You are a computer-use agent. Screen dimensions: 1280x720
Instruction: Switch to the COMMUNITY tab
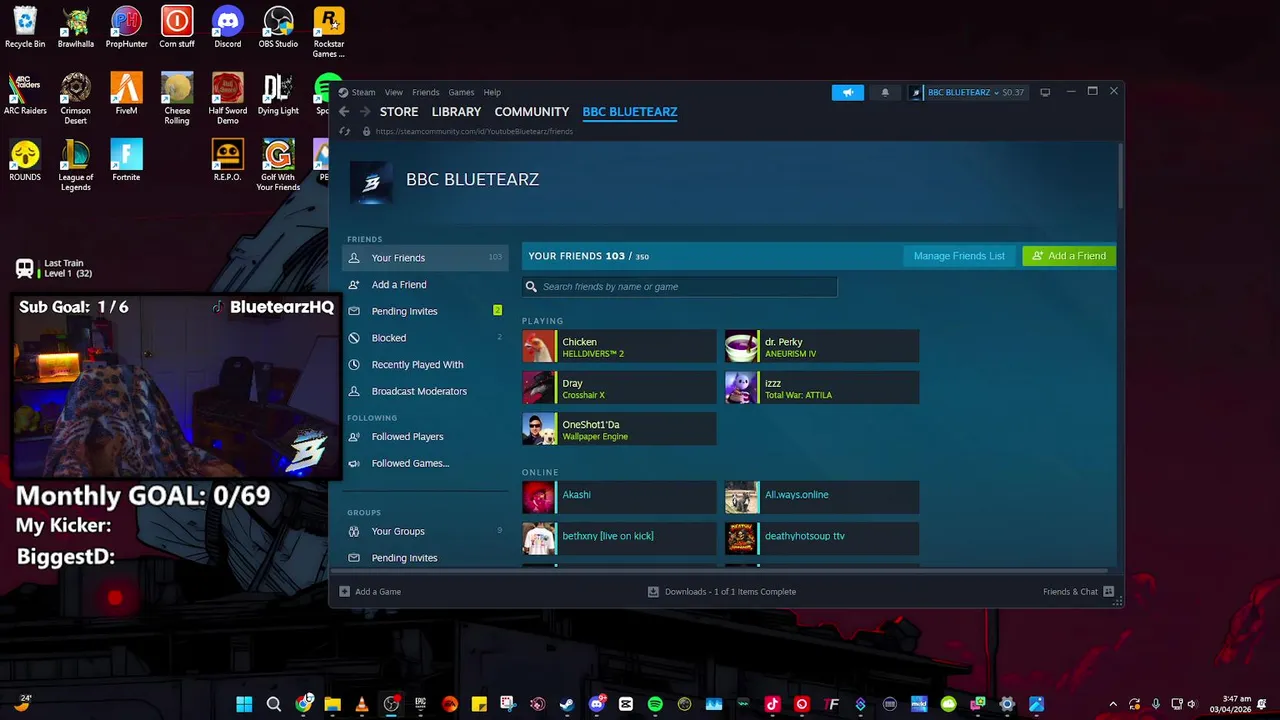click(x=531, y=112)
